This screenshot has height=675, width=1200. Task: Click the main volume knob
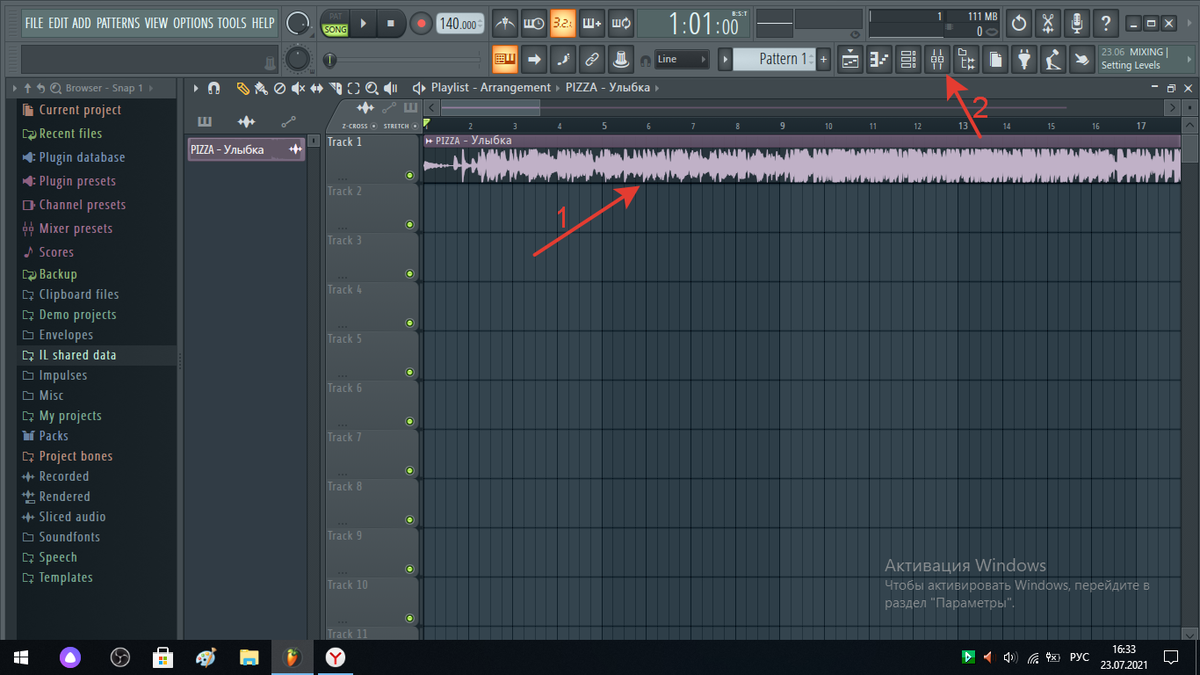click(298, 23)
